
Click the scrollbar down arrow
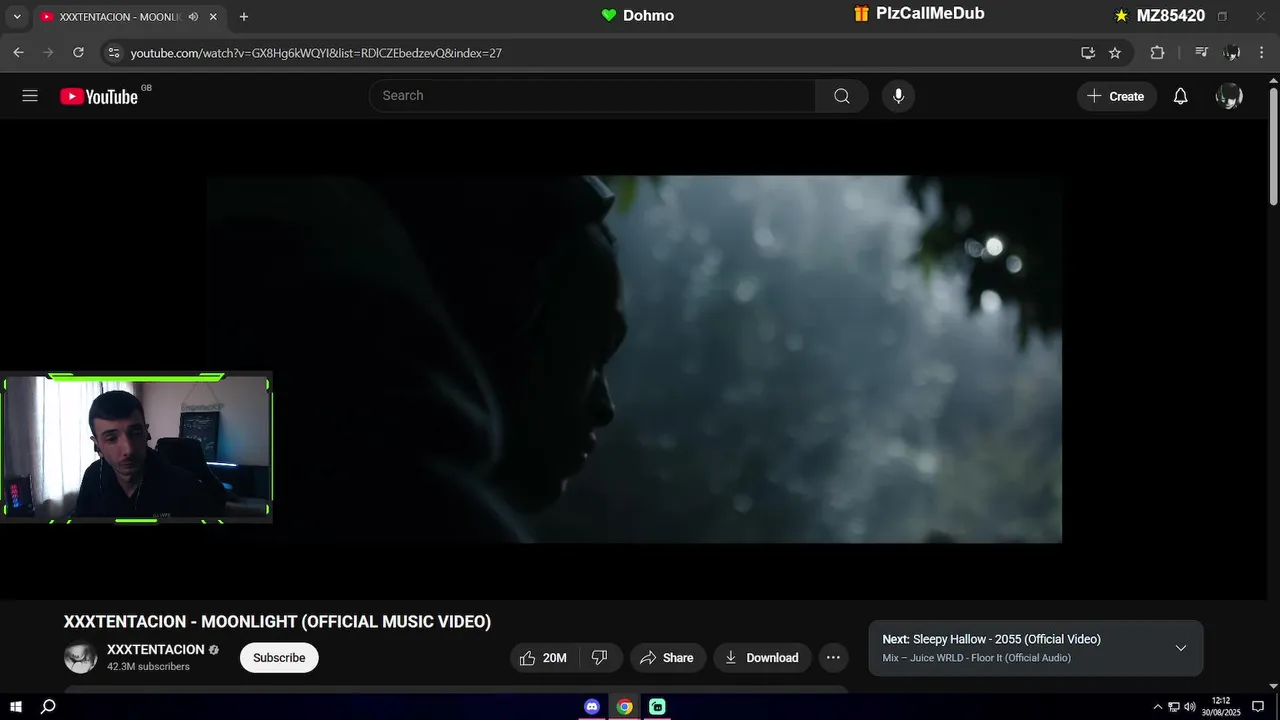pos(1273,686)
